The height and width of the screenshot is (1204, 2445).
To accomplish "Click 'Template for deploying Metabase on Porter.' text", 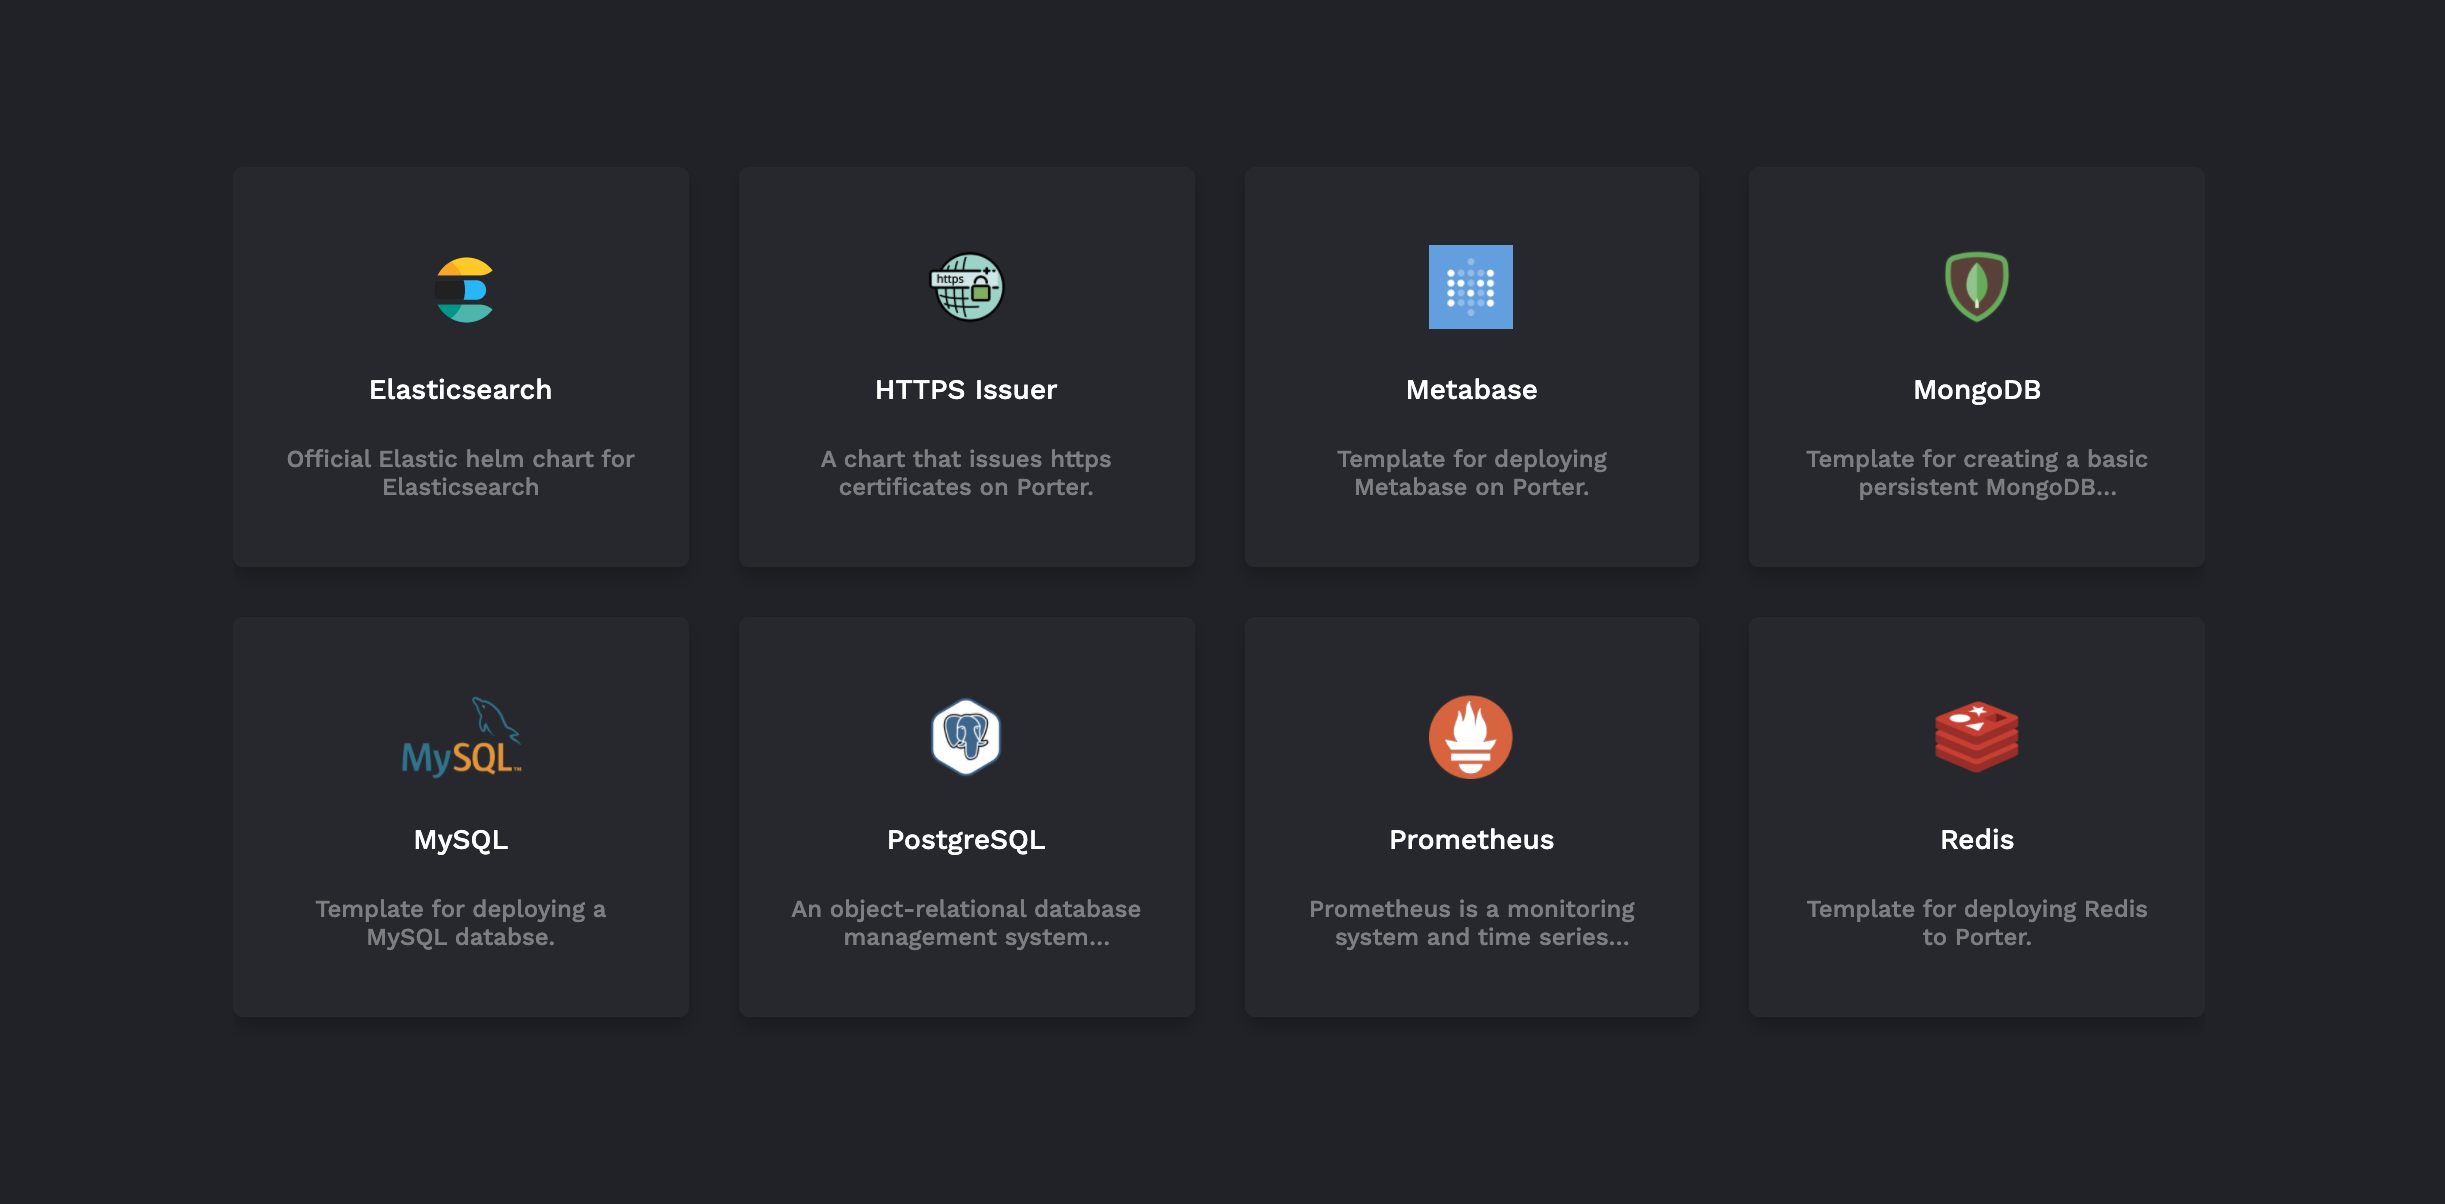I will coord(1471,473).
